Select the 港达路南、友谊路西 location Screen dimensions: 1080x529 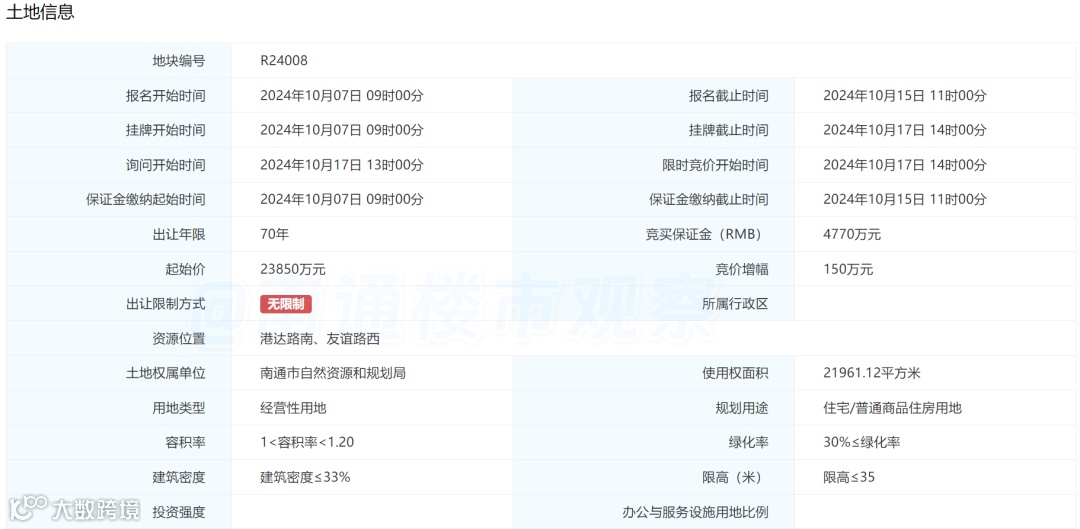pos(320,339)
